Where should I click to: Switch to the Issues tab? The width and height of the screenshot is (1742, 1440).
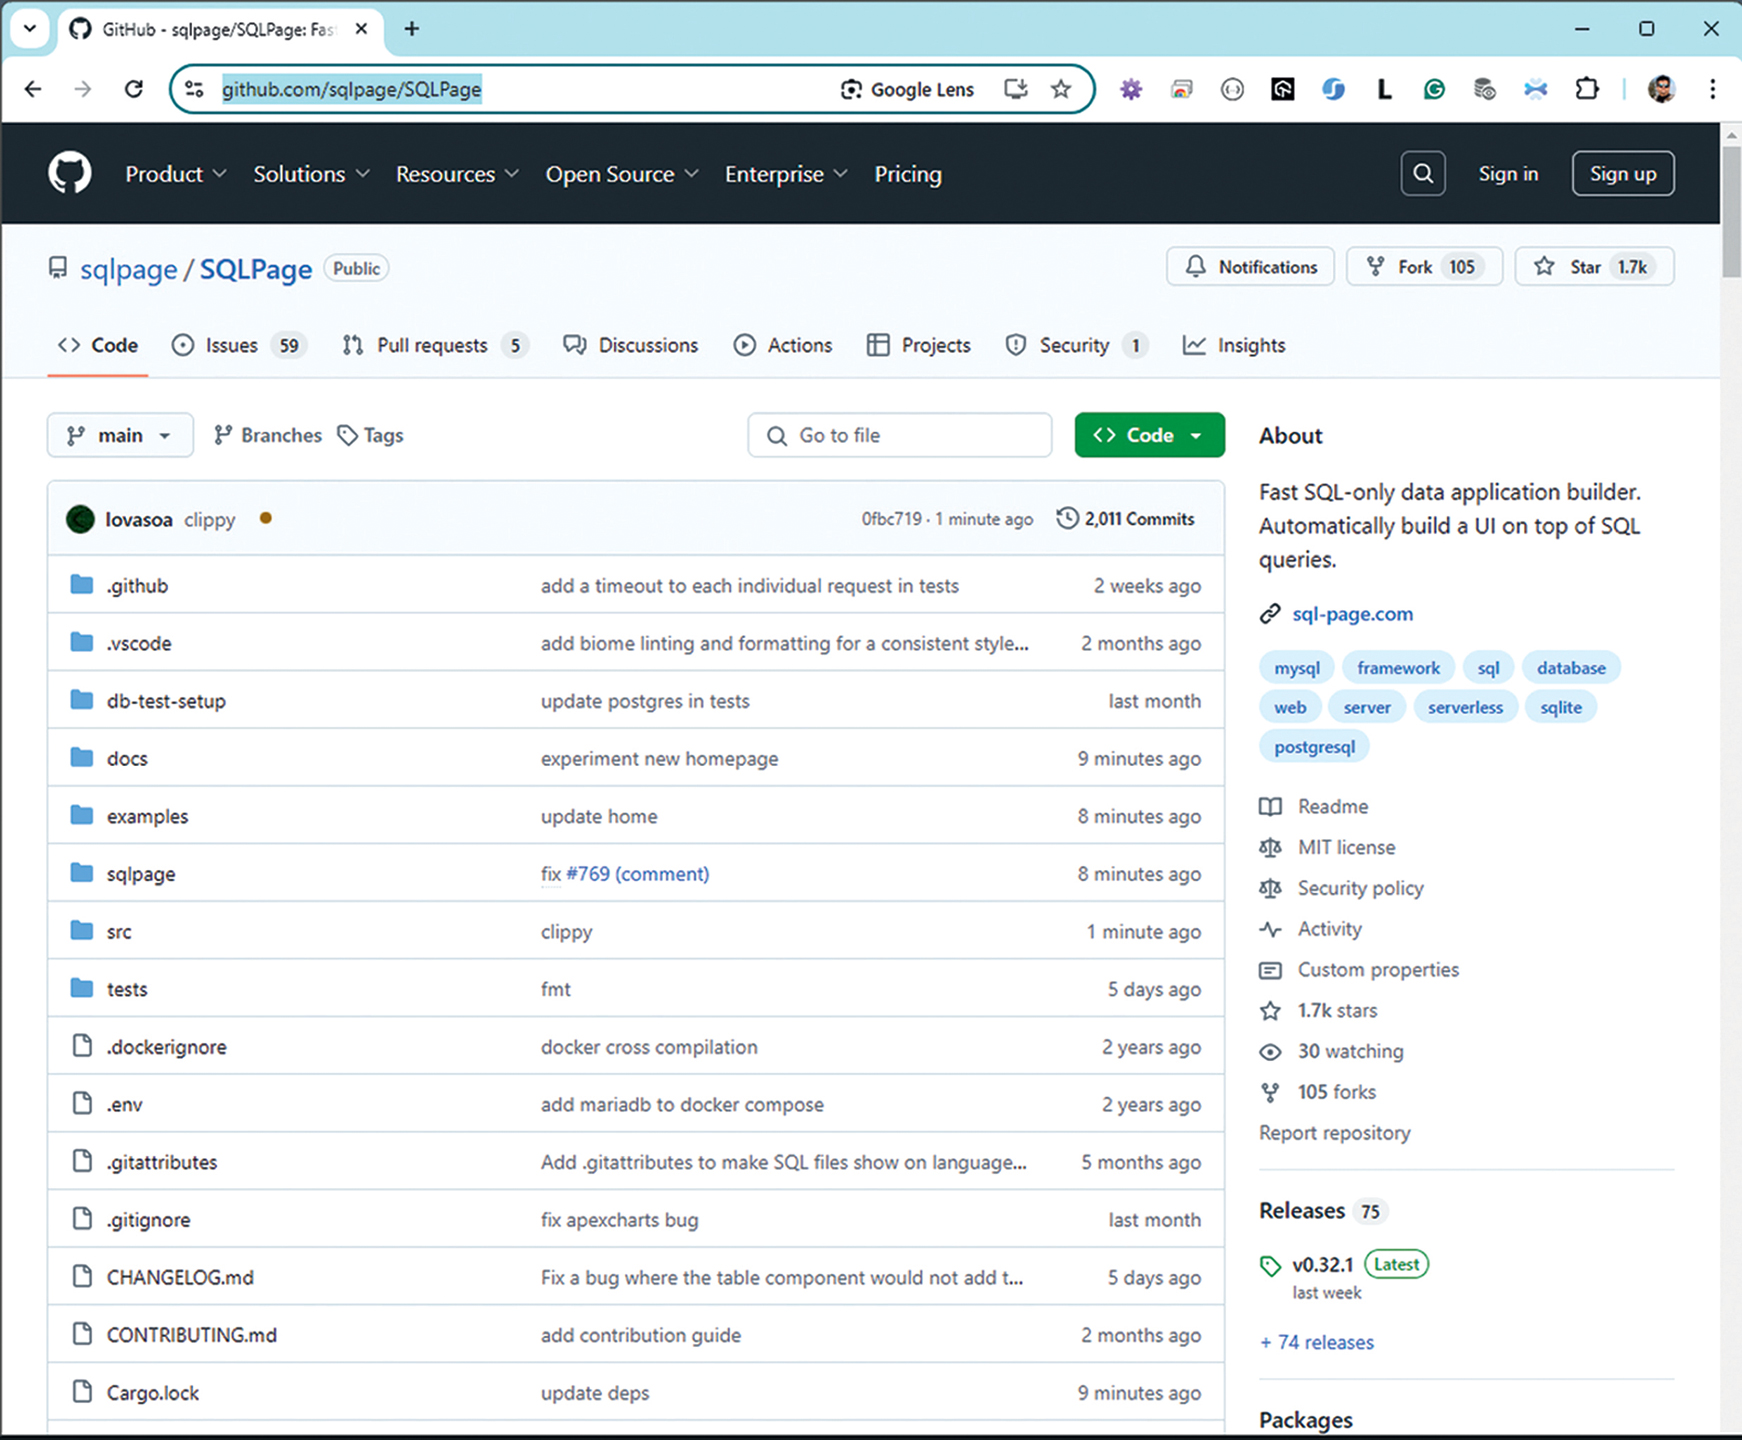coord(238,345)
